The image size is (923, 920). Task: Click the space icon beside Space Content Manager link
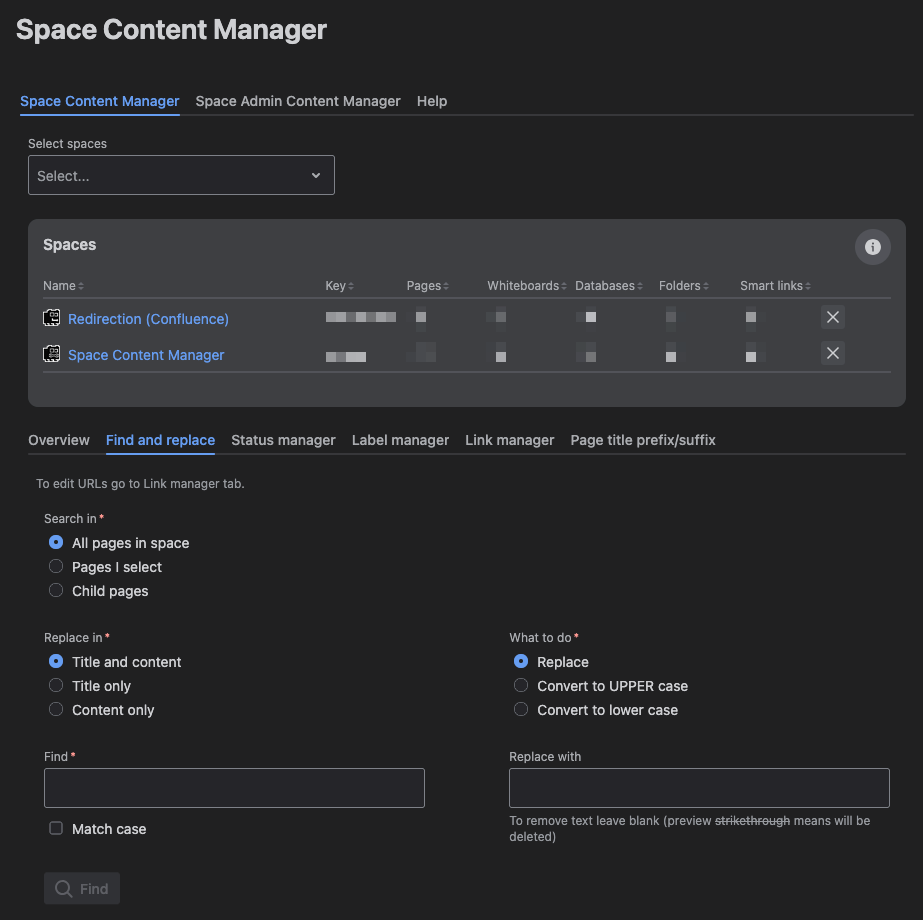(x=52, y=354)
